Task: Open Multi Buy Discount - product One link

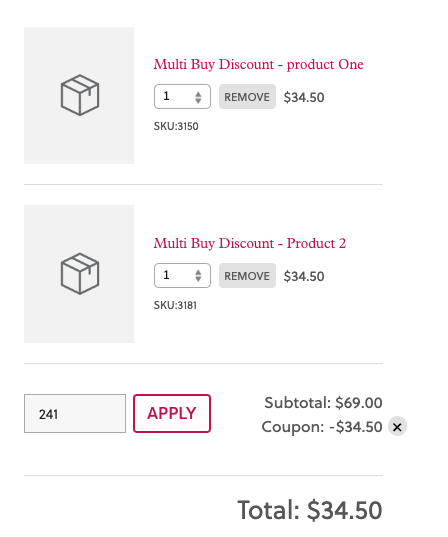Action: (x=258, y=64)
